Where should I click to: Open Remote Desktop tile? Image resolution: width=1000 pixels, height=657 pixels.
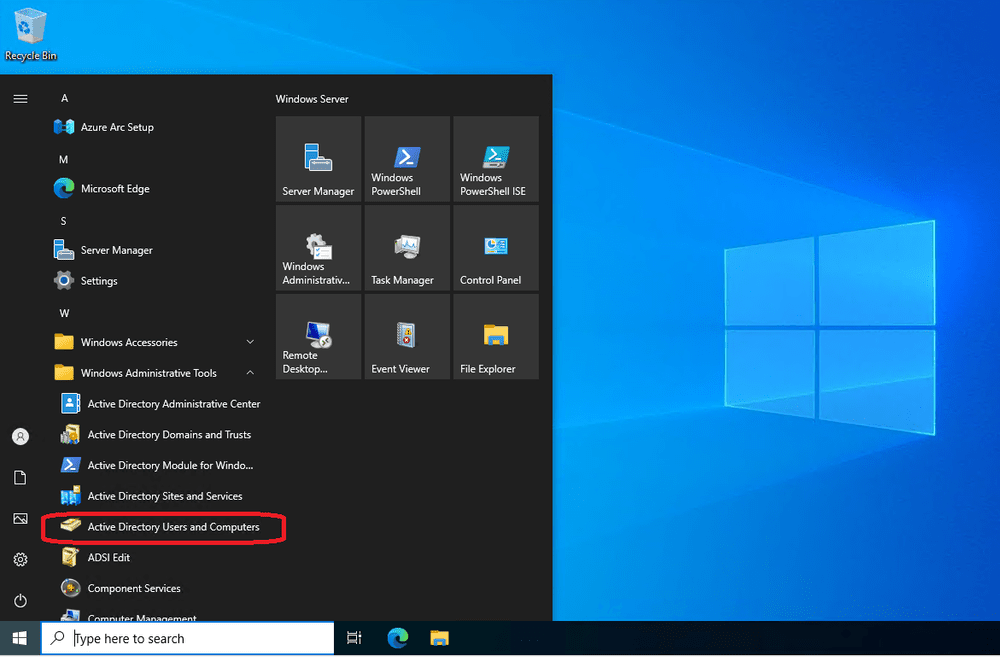318,336
